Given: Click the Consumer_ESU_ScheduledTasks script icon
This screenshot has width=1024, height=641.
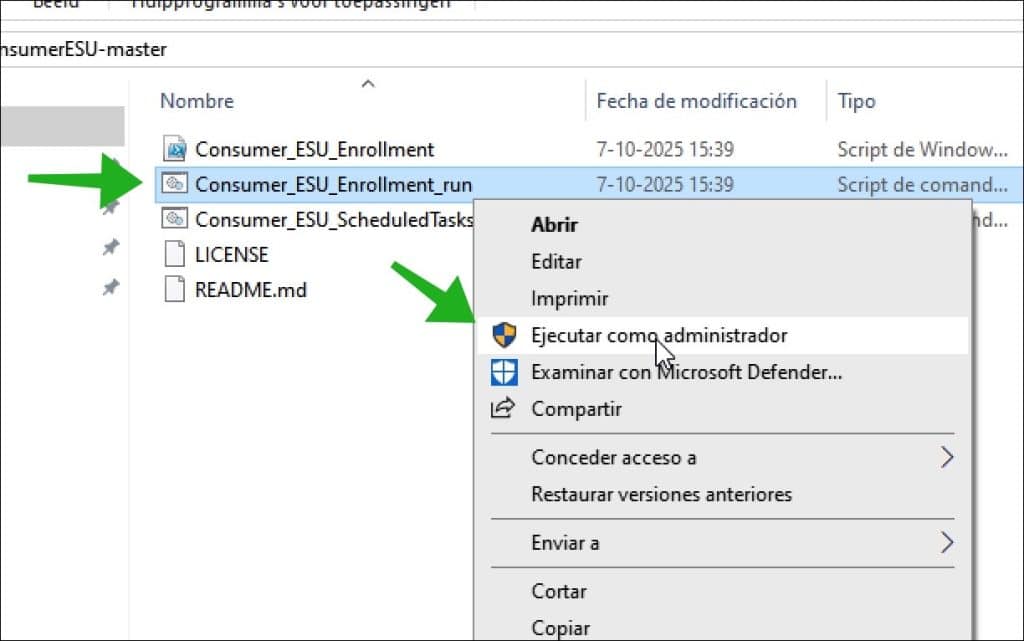Looking at the screenshot, I should click(175, 219).
